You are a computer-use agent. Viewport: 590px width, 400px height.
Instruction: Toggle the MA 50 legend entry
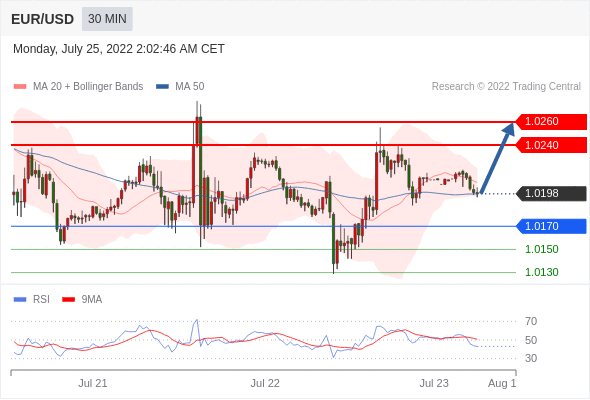tap(180, 87)
